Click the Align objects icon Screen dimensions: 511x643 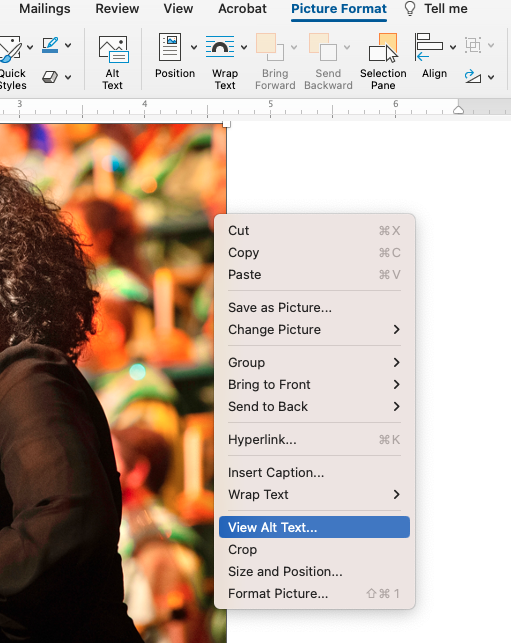(x=429, y=47)
